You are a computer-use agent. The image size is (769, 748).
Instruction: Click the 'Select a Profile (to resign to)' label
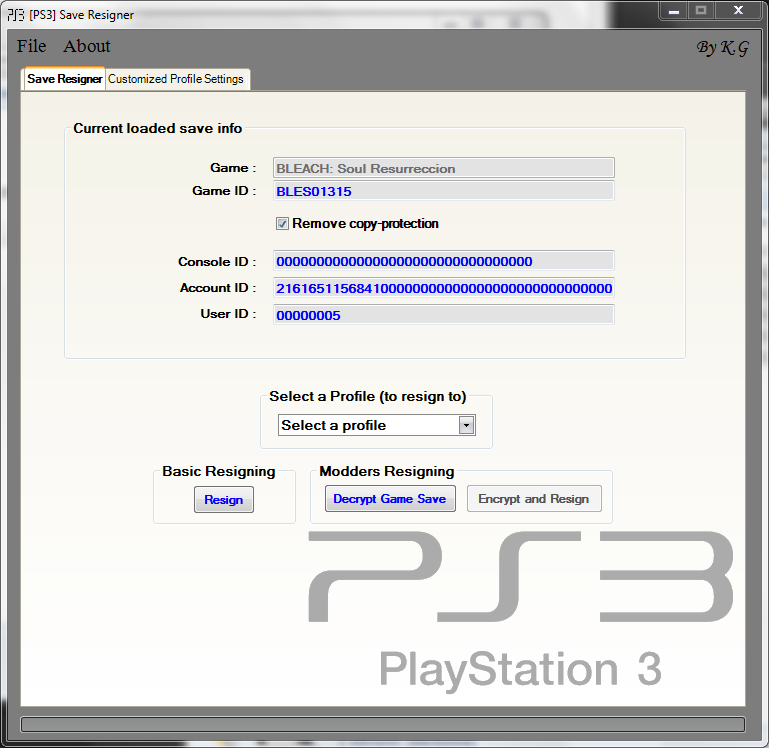pyautogui.click(x=367, y=396)
